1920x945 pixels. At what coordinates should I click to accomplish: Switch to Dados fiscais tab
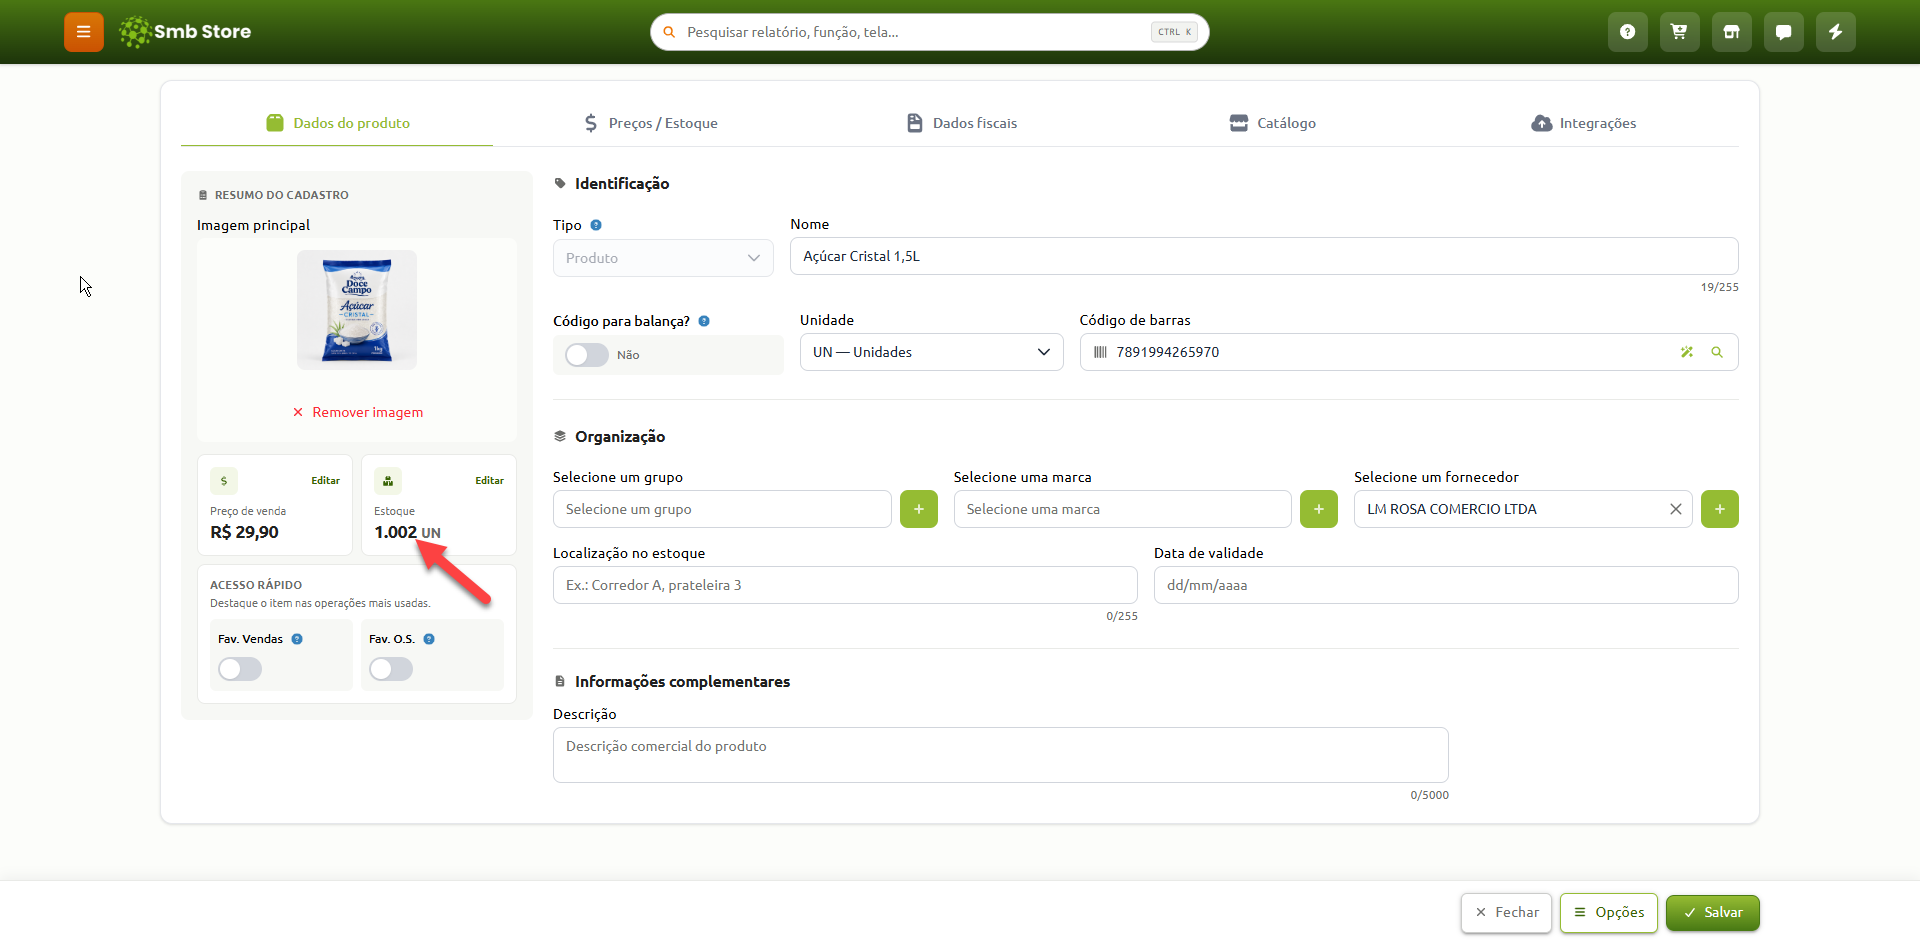coord(962,123)
